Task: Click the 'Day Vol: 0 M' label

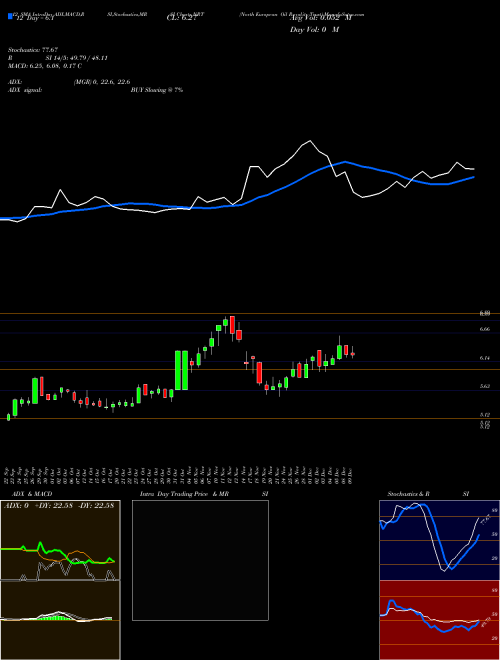Action: (x=314, y=29)
